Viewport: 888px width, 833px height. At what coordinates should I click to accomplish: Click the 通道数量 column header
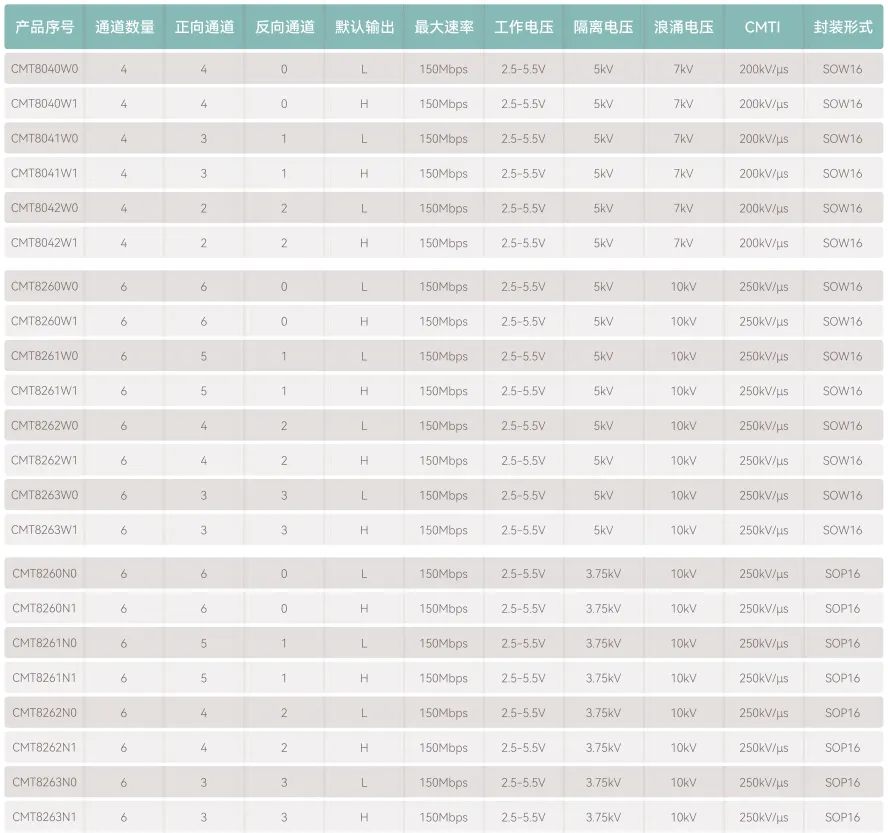(124, 27)
